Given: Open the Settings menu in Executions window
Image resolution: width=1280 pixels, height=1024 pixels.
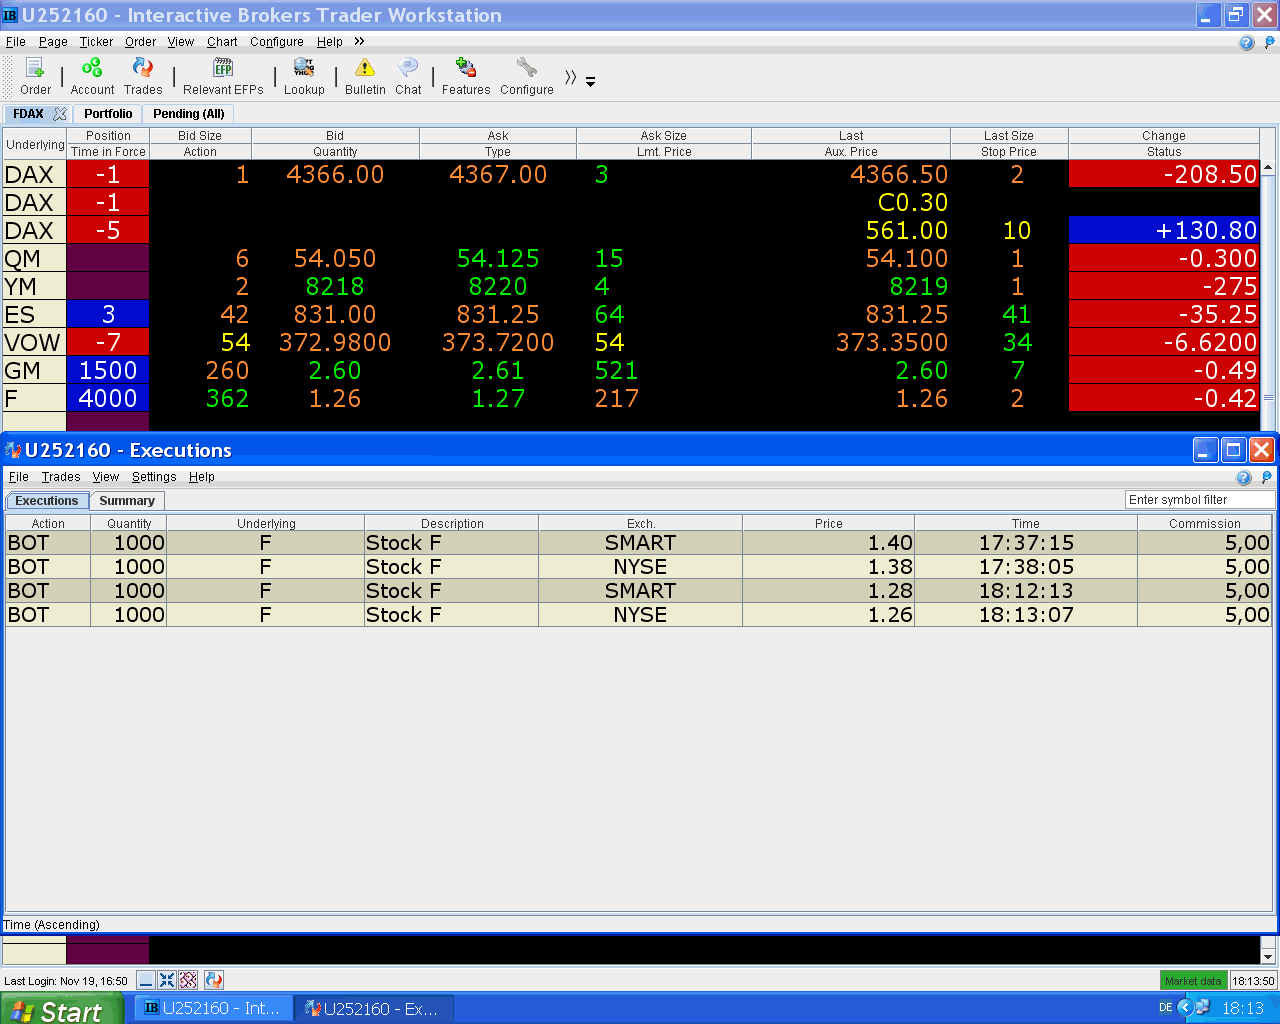Looking at the screenshot, I should tap(154, 477).
